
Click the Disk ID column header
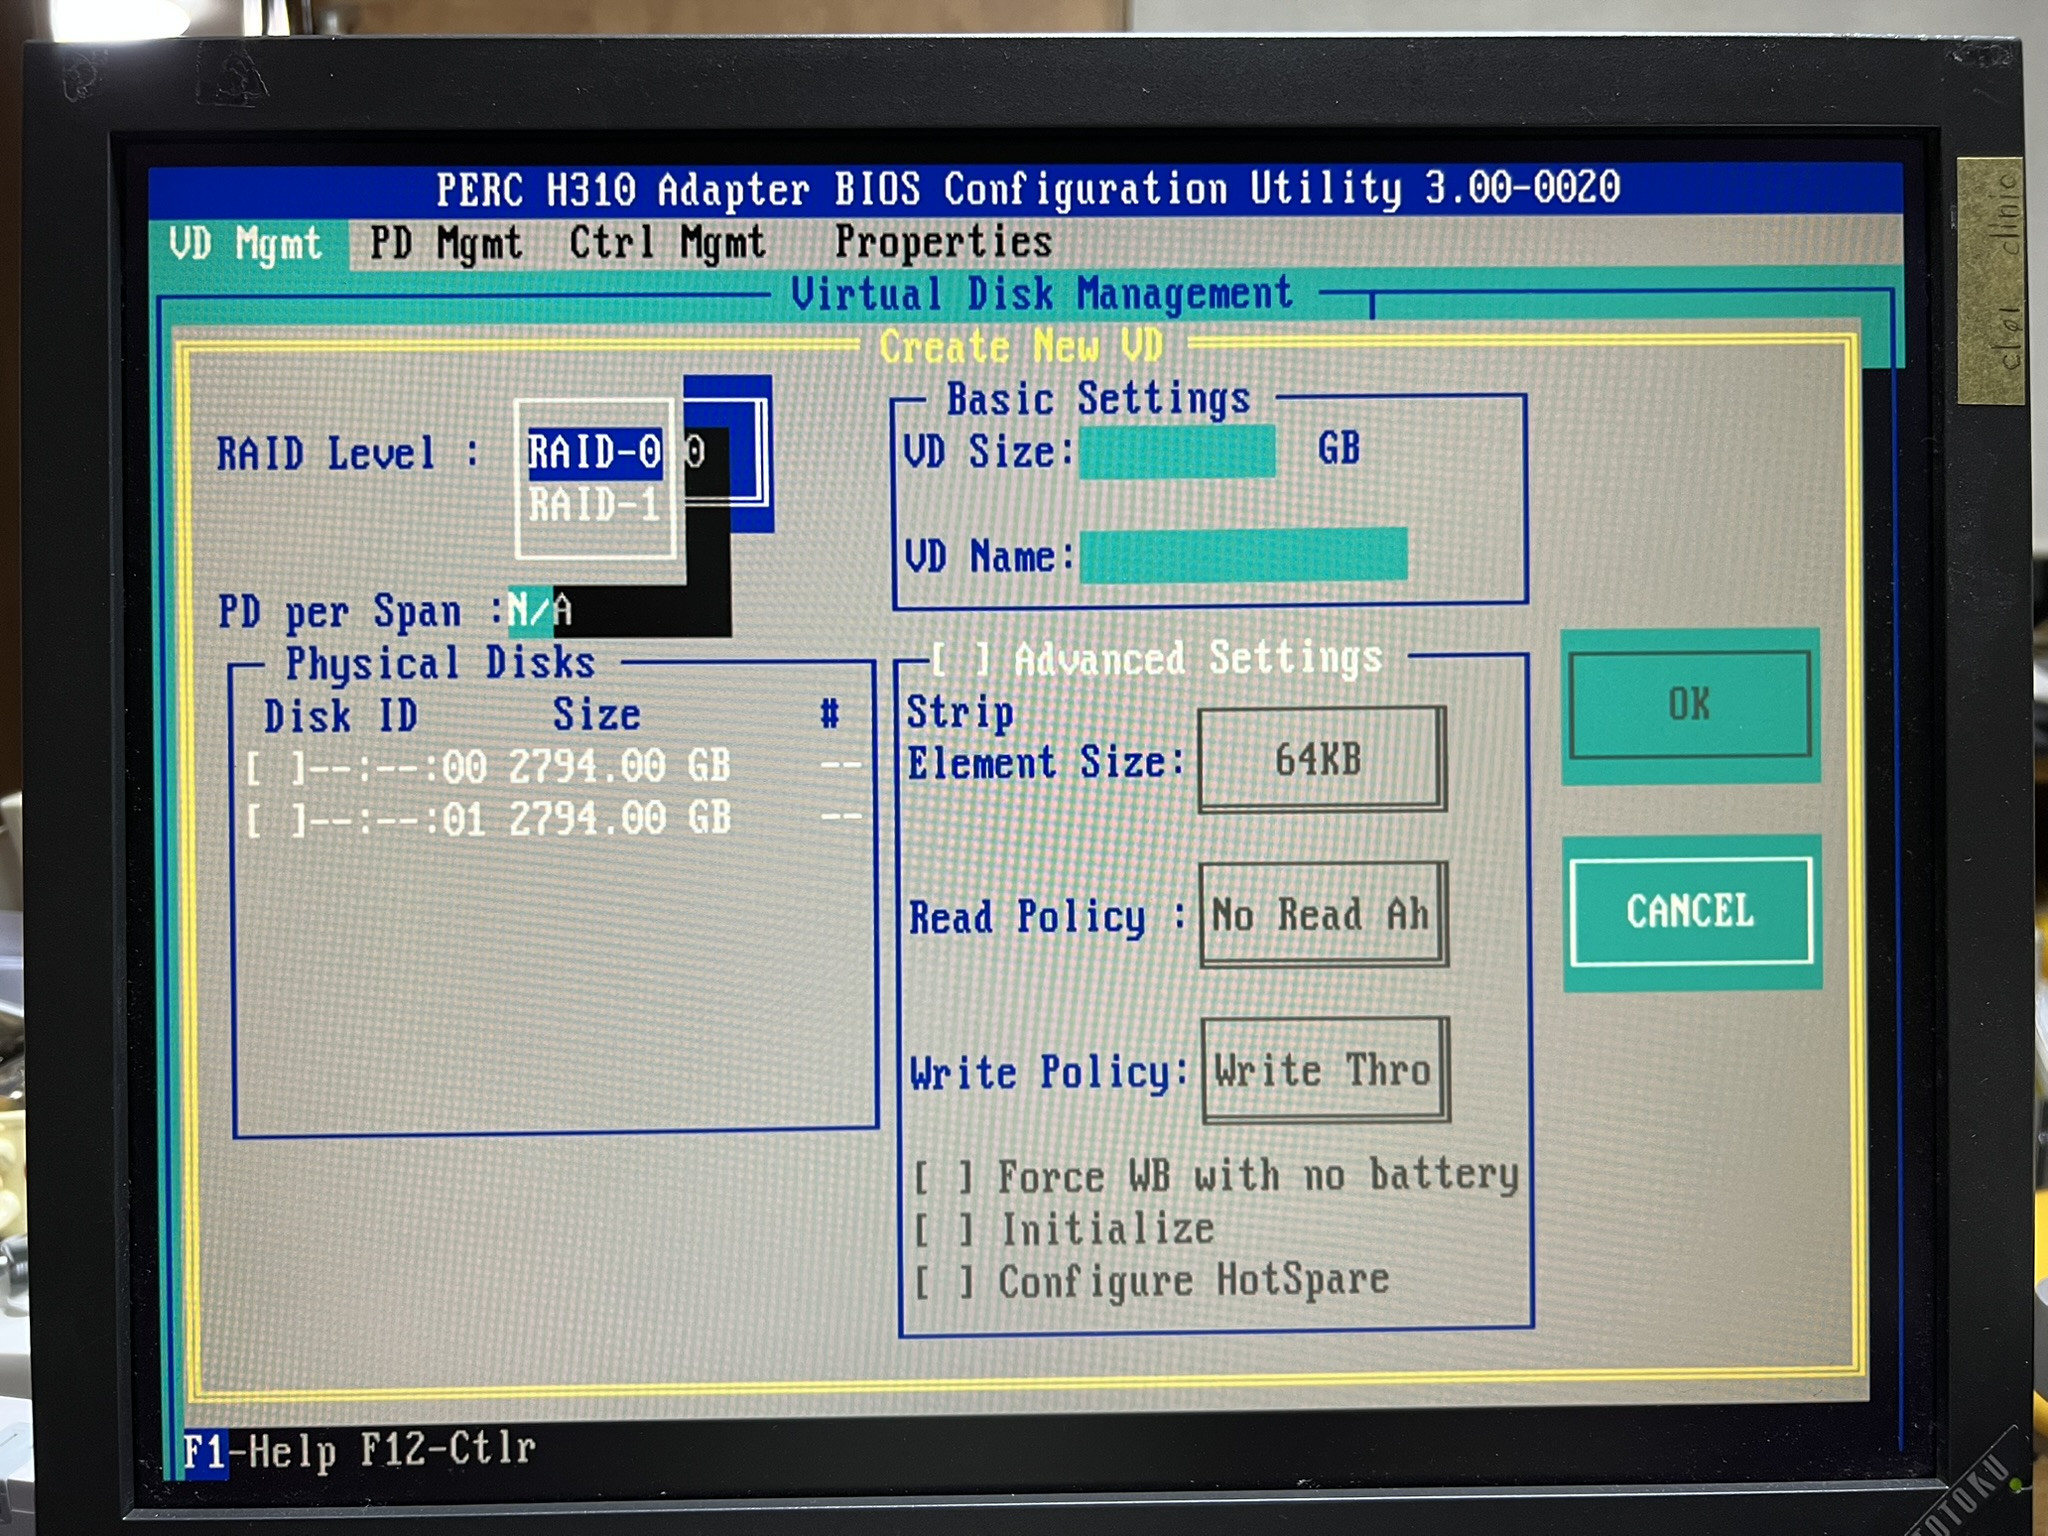pos(340,716)
